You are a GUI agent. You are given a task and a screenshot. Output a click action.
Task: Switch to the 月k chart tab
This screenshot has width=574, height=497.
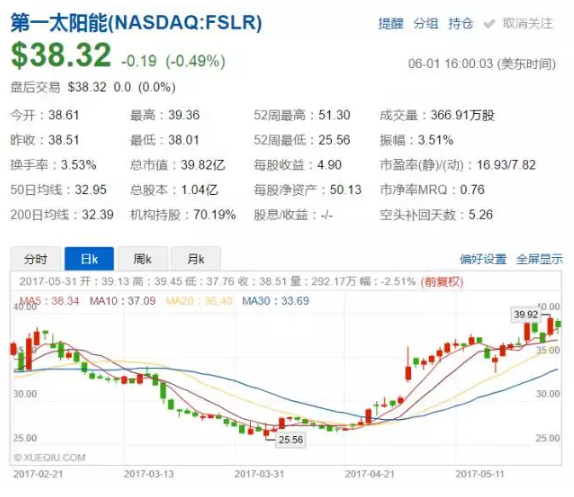coord(196,259)
